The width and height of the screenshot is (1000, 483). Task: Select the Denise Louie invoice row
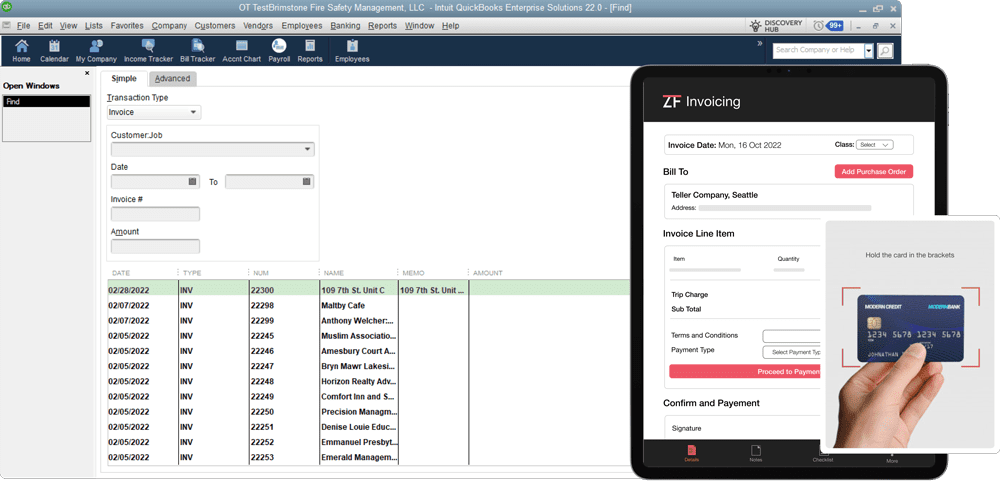point(367,427)
